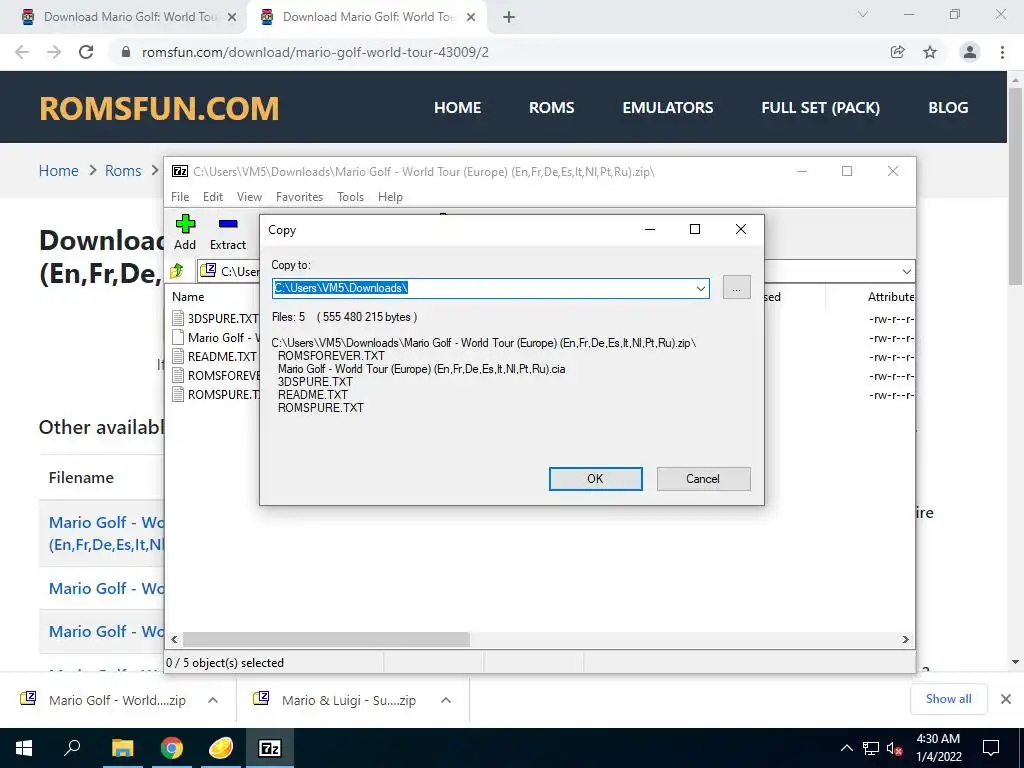Click the lock icon in address bar
The width and height of the screenshot is (1024, 768).
pyautogui.click(x=126, y=52)
